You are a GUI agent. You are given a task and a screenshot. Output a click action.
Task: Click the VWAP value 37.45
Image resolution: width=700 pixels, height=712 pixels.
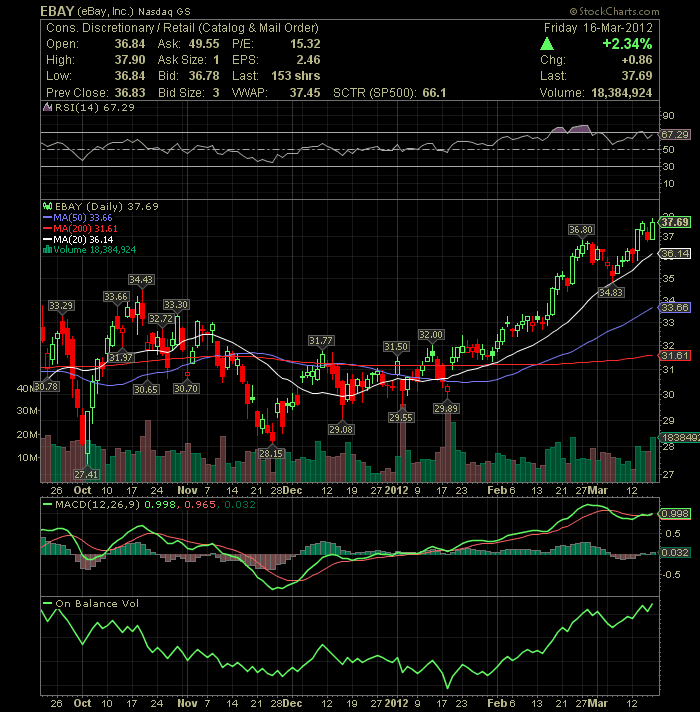pyautogui.click(x=305, y=93)
